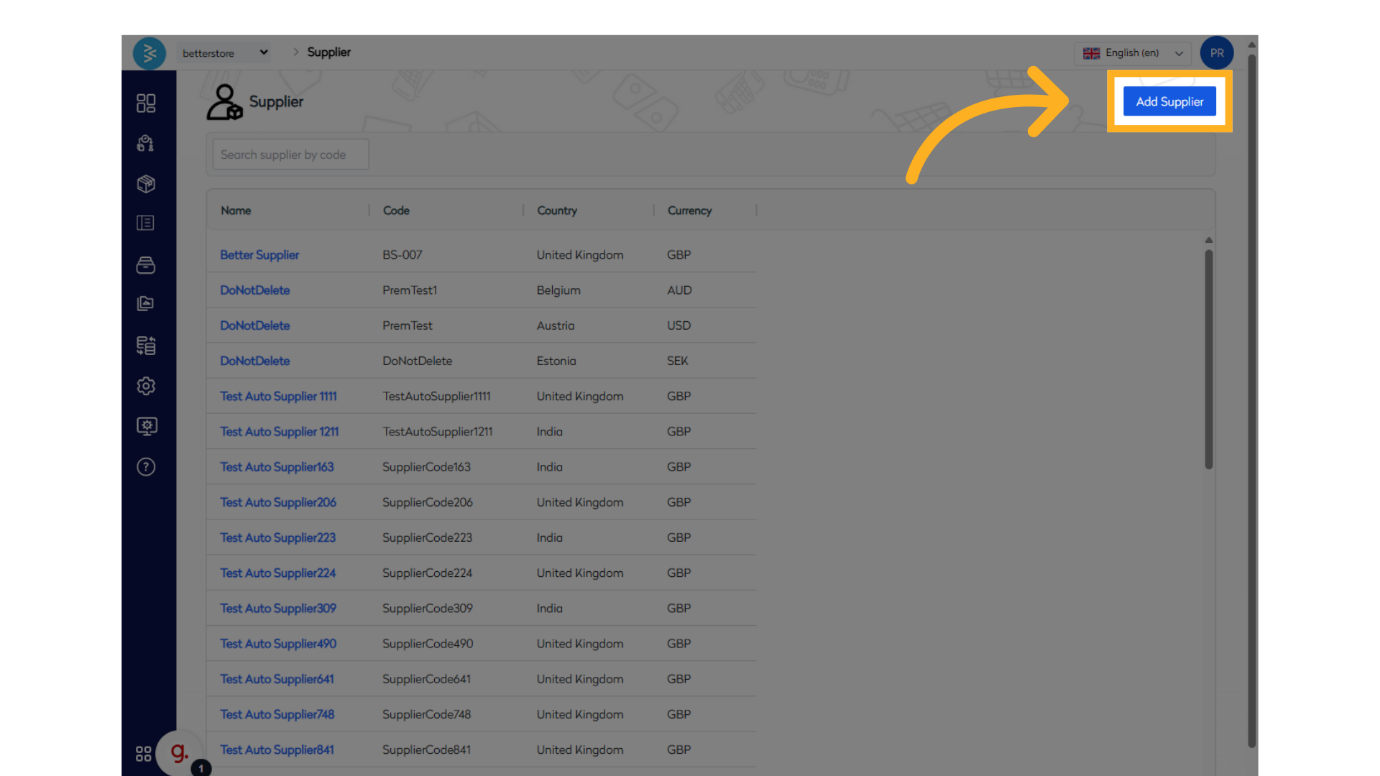Open the Better Supplier link
1380x776 pixels.
[260, 255]
